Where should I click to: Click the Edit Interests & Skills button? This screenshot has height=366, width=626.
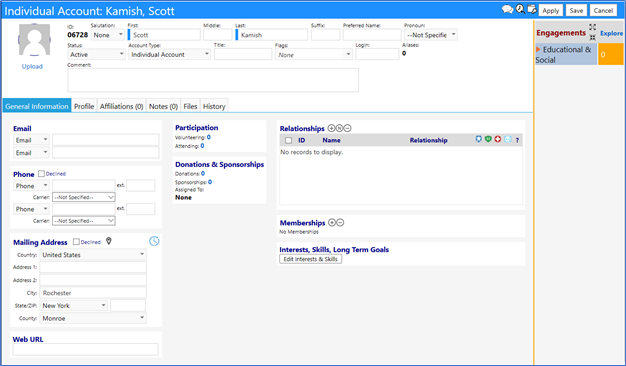click(x=311, y=259)
